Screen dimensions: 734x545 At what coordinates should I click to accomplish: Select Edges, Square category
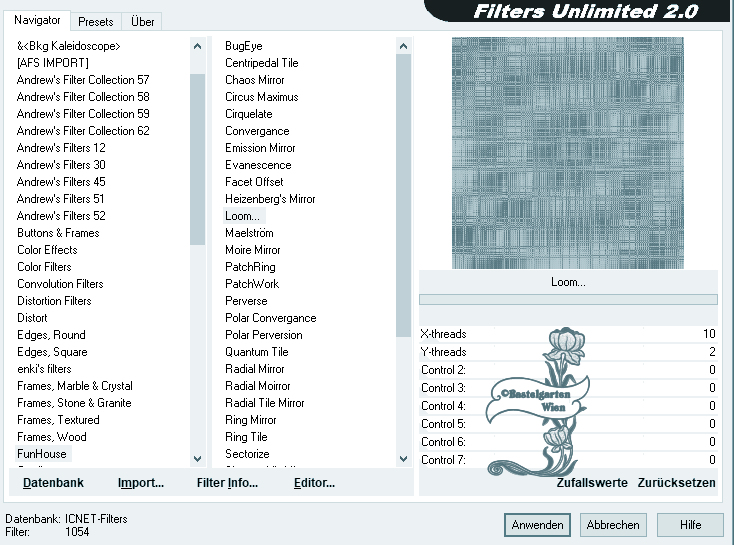(x=52, y=352)
